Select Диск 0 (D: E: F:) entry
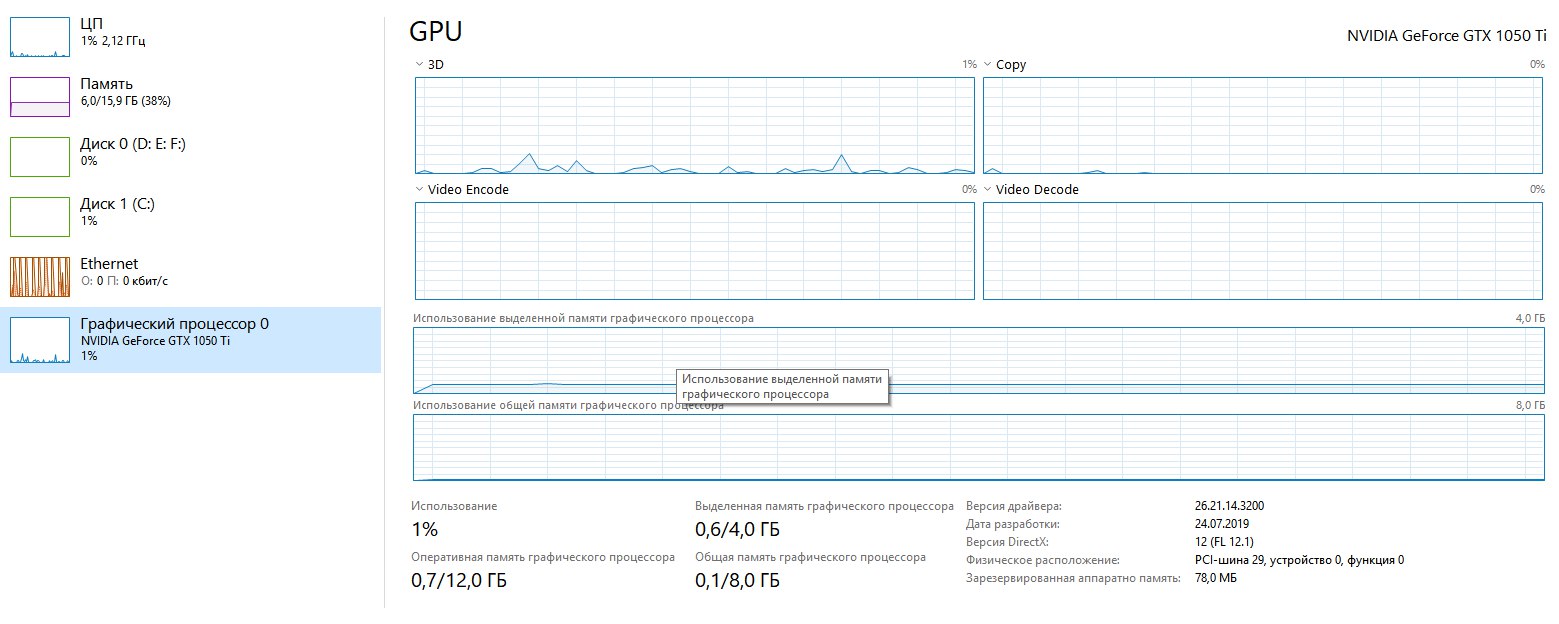The height and width of the screenshot is (624, 1559). pos(132,144)
